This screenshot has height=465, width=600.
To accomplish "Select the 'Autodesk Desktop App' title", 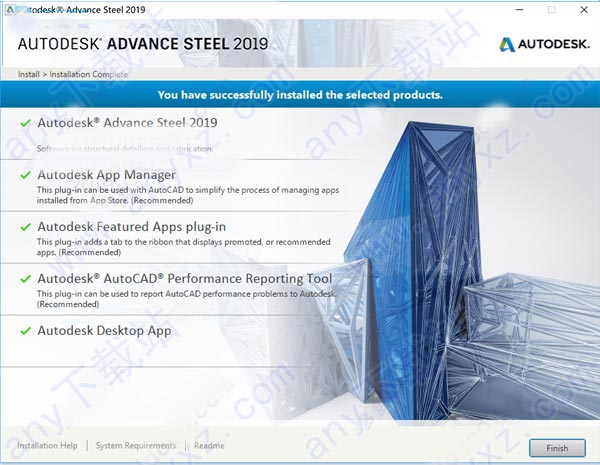I will click(x=104, y=331).
